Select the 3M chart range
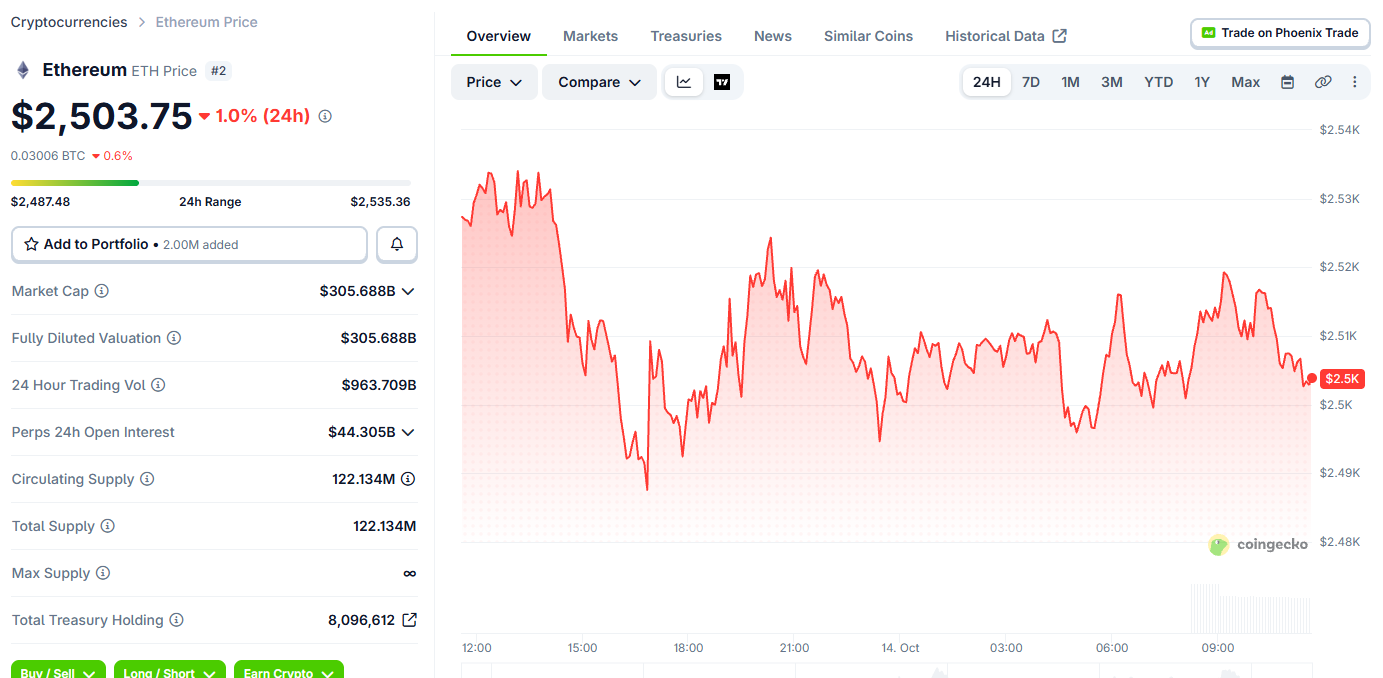 [1112, 82]
